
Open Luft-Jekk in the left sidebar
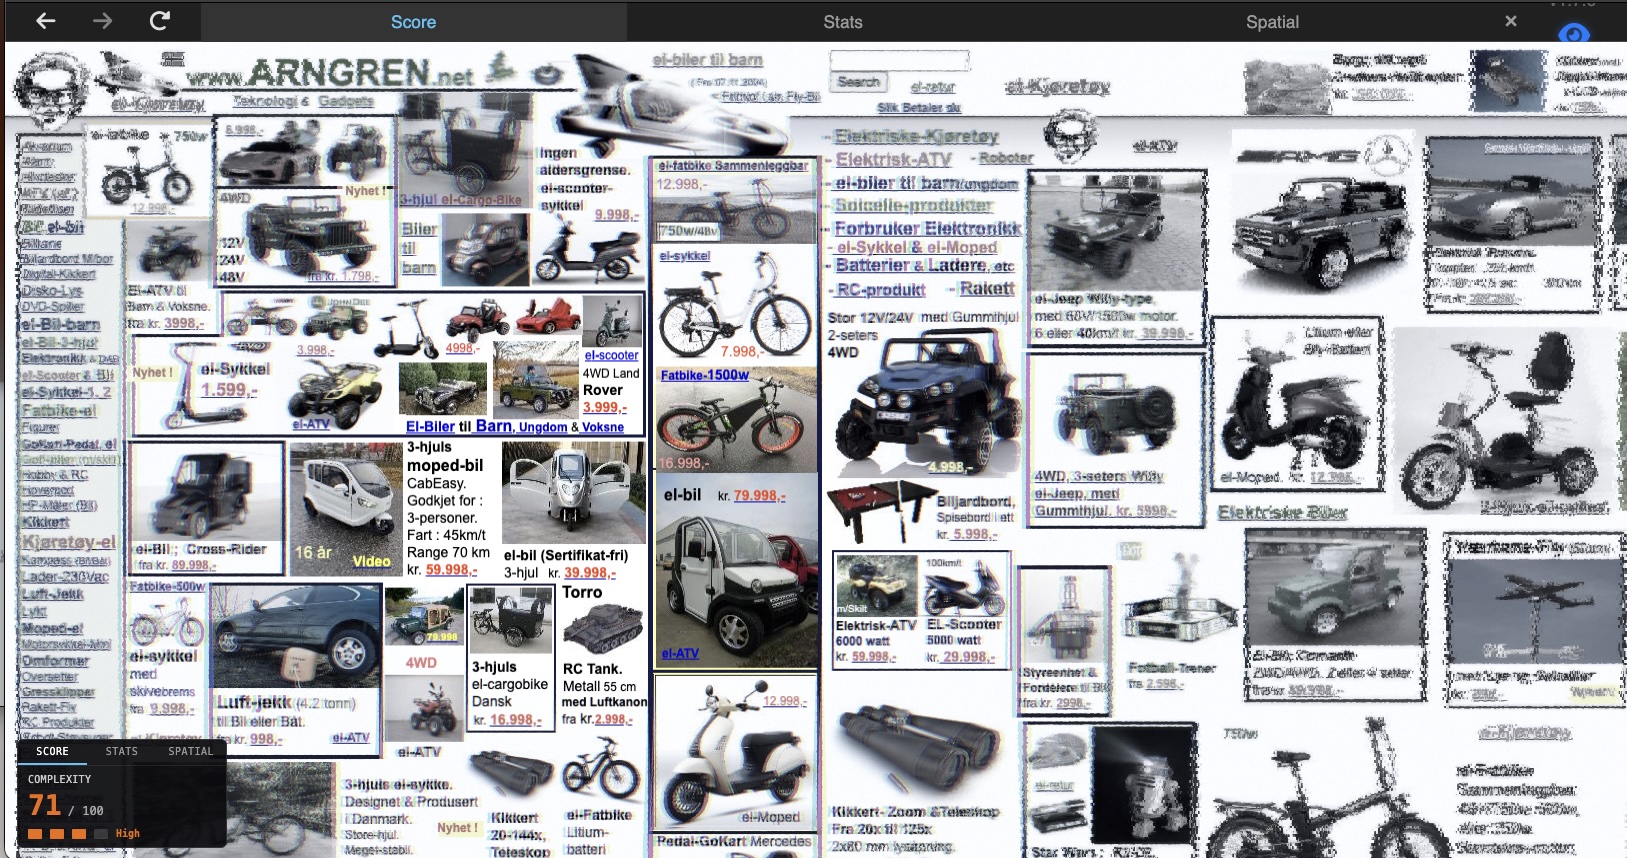pyautogui.click(x=52, y=594)
